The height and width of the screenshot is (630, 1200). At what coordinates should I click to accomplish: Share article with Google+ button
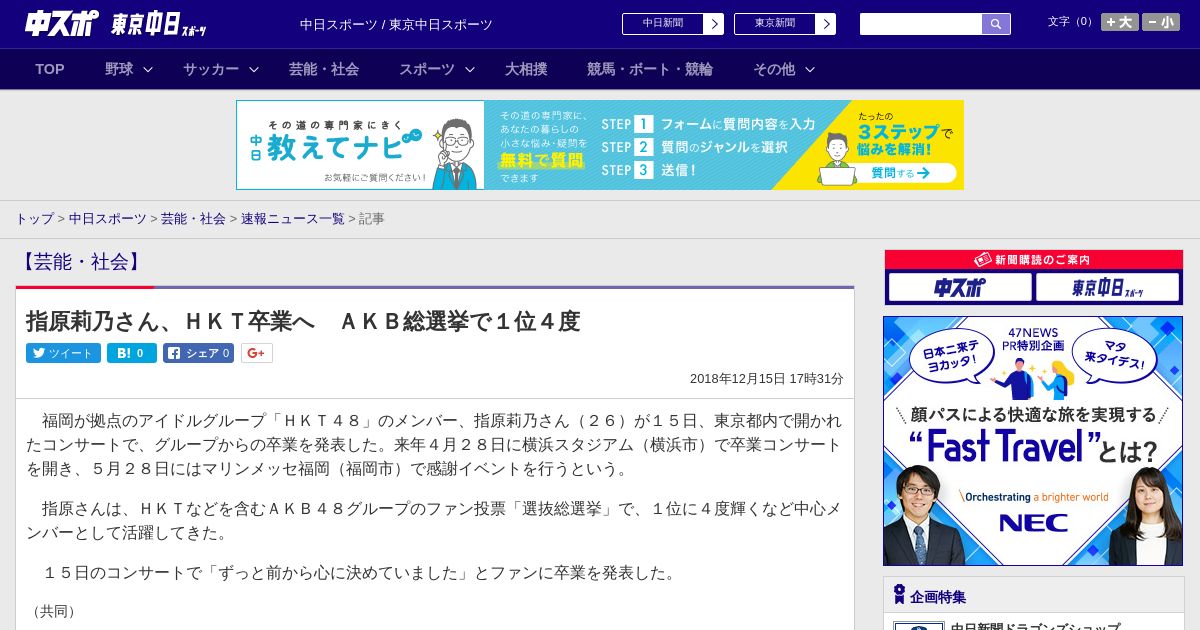257,353
